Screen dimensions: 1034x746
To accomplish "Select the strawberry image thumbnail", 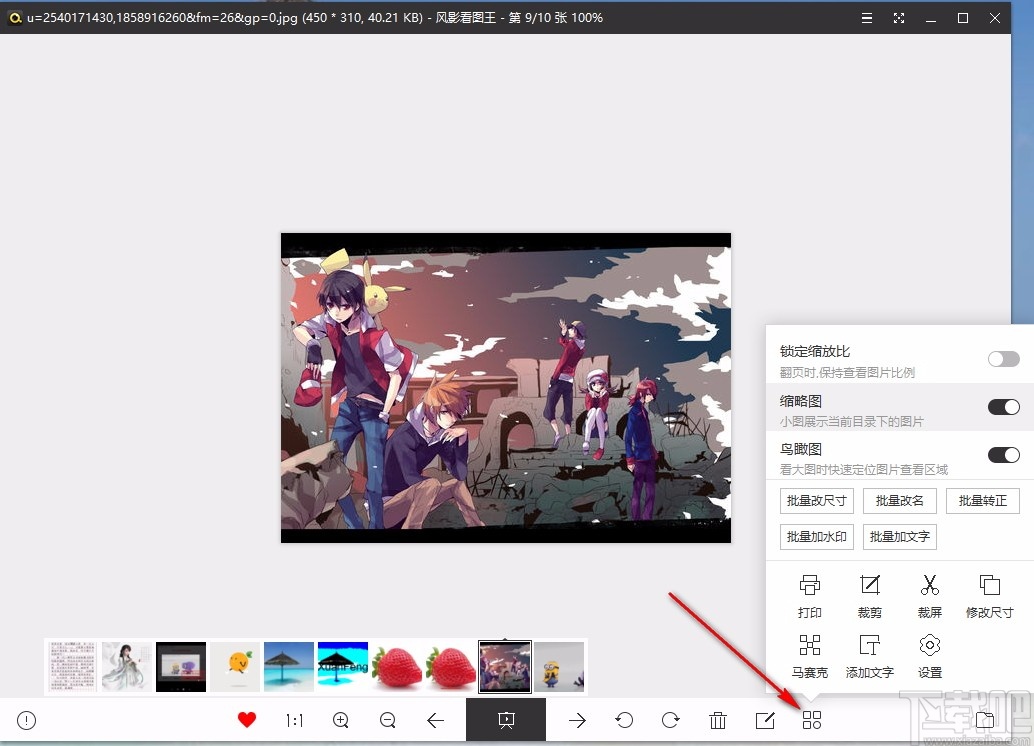I will 397,665.
